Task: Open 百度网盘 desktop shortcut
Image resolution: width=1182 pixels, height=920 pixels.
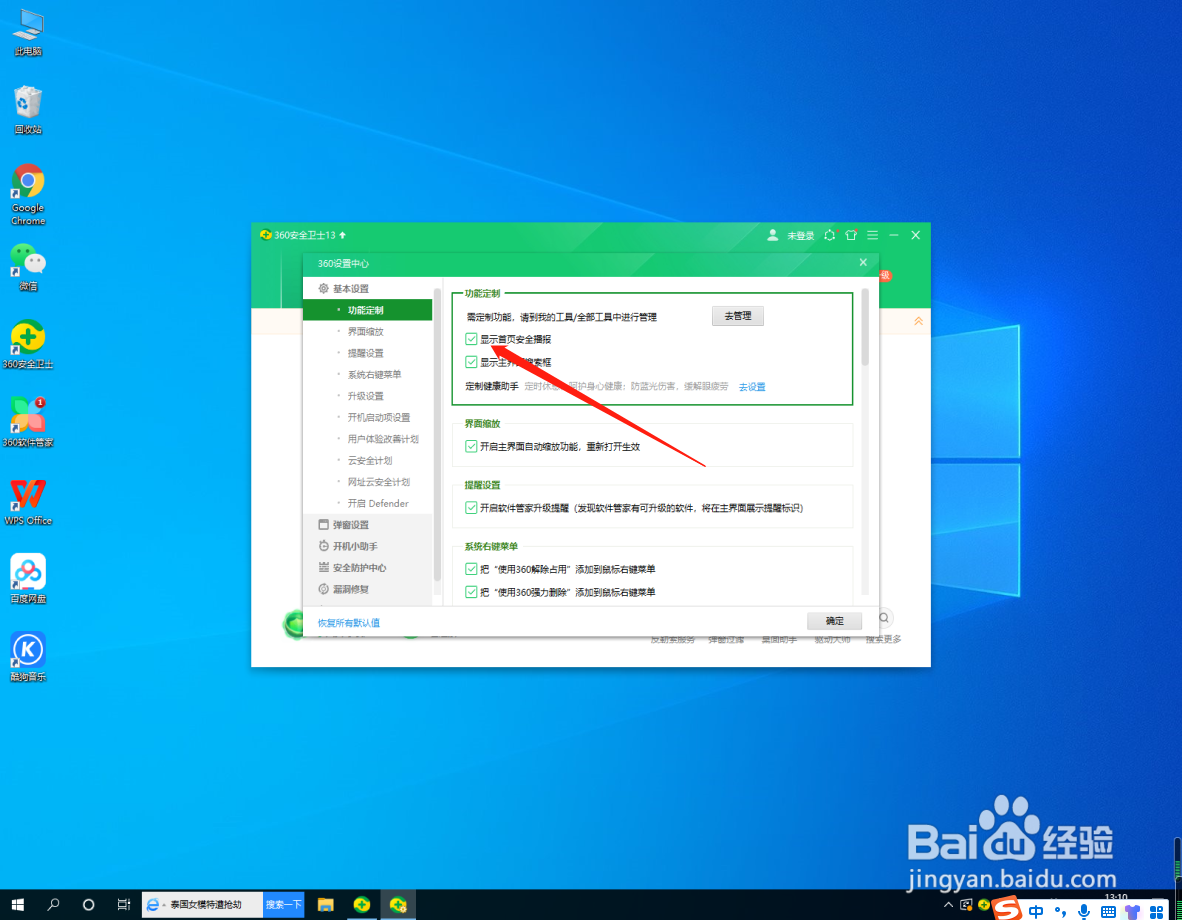Action: [28, 579]
